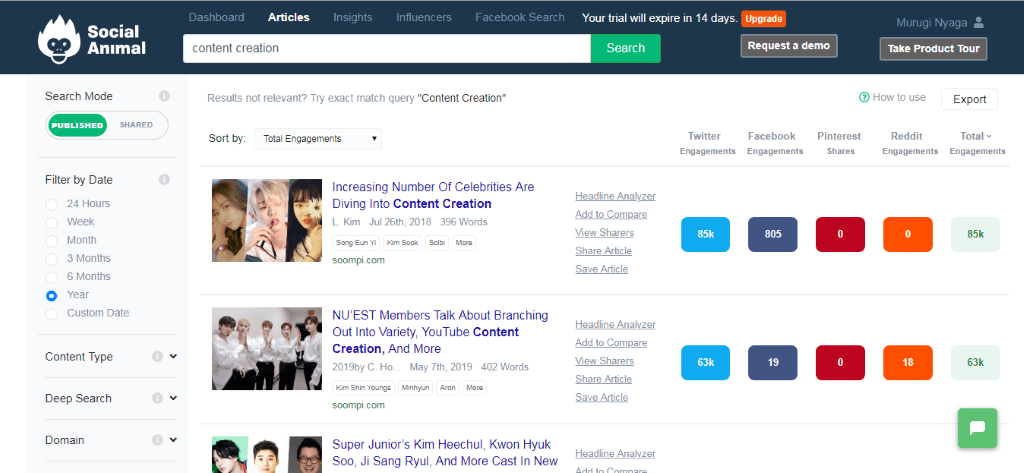
Task: Click the orange Upgrade button
Action: point(763,18)
